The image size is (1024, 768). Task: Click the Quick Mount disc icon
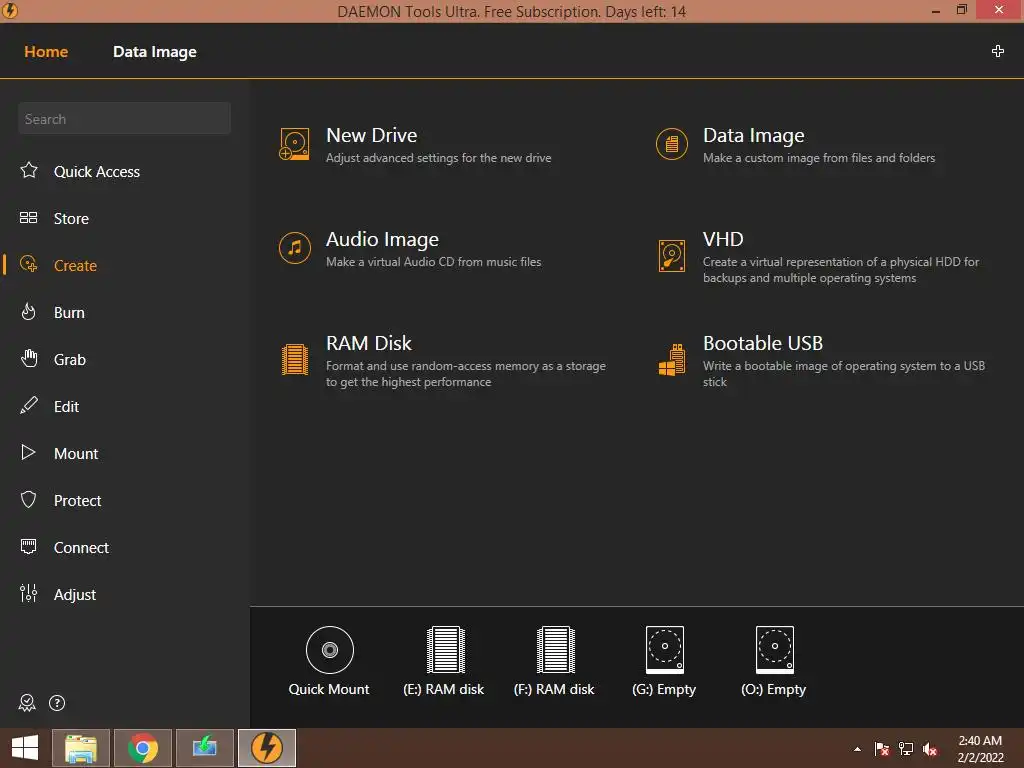click(x=330, y=650)
